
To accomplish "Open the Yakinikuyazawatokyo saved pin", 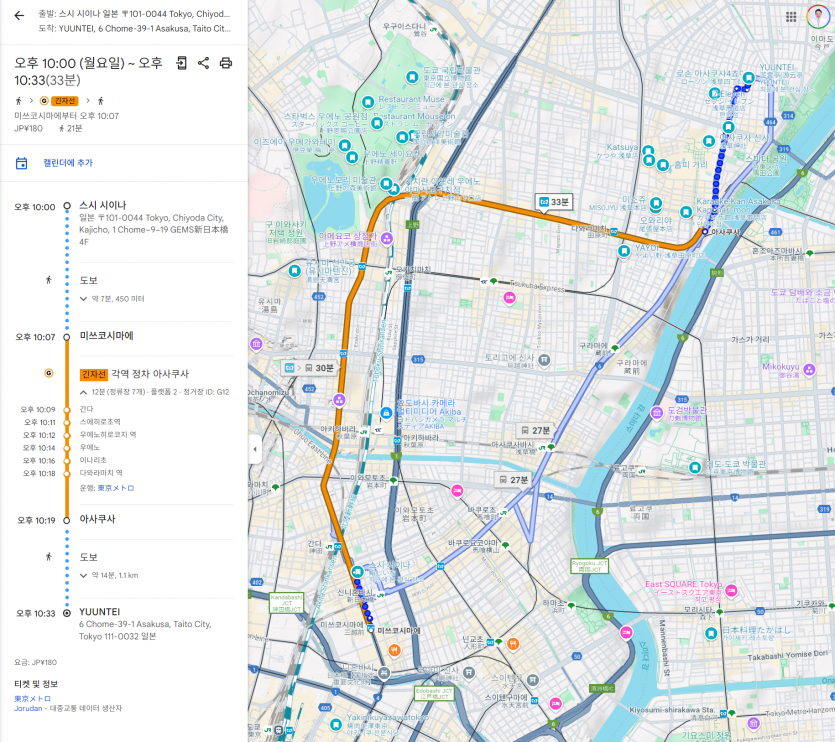I will point(335,724).
